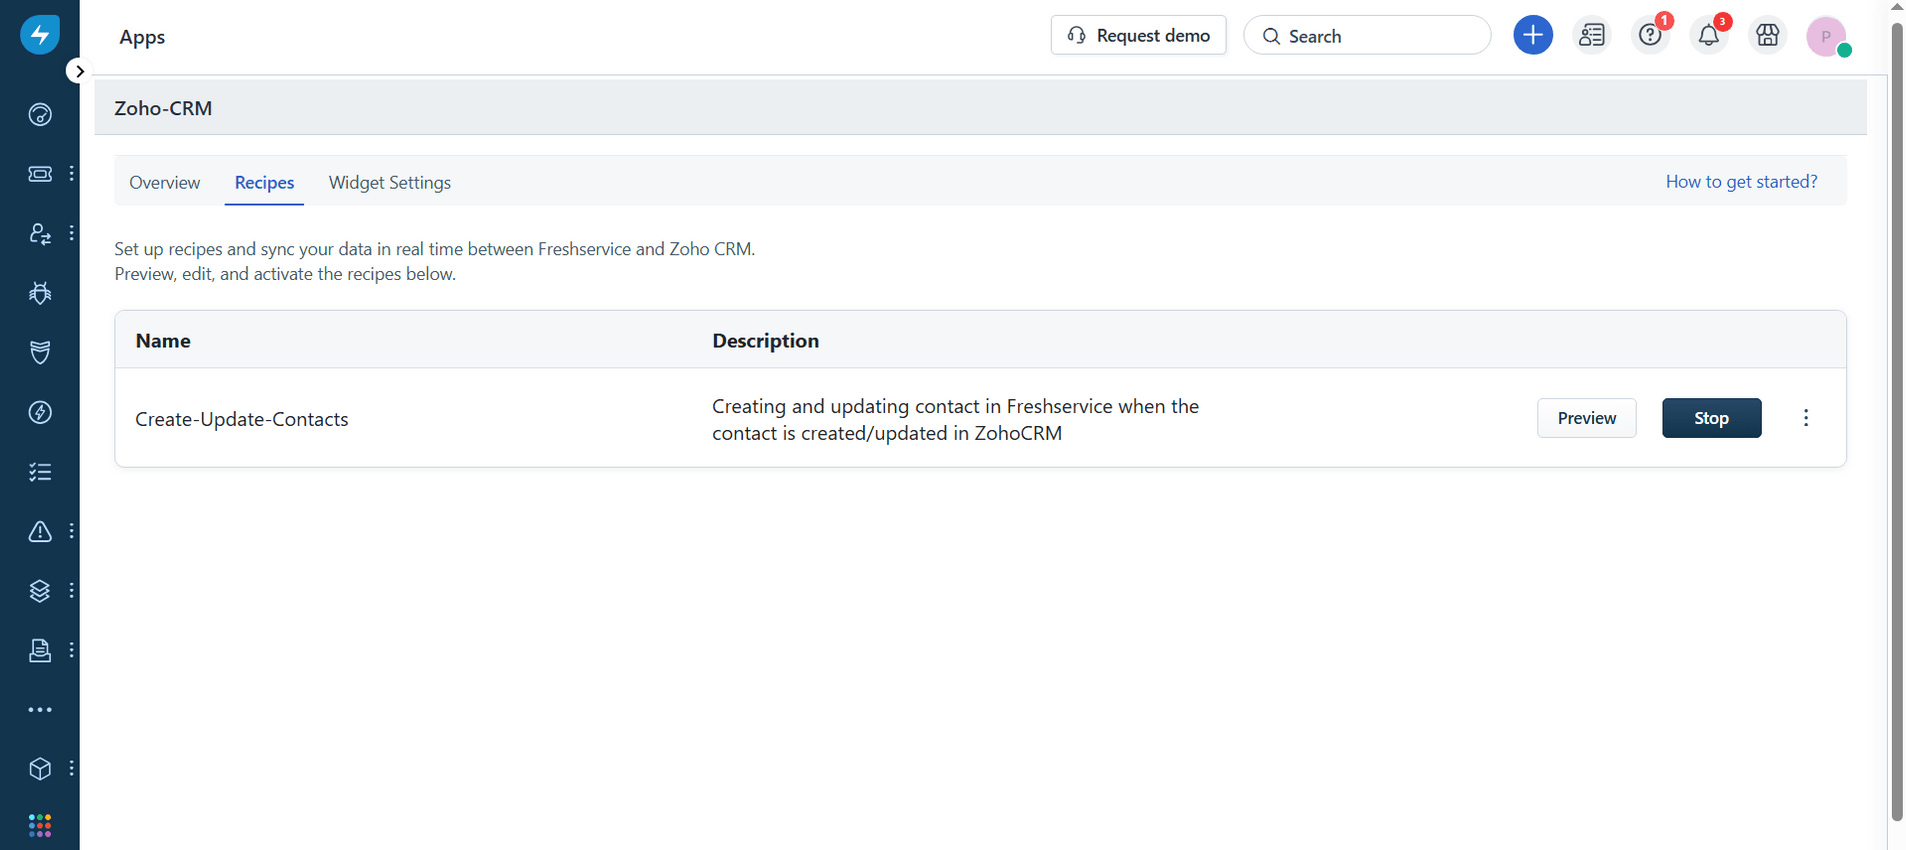Expand submenu dots beside cube icon
This screenshot has width=1906, height=850.
pyautogui.click(x=72, y=768)
